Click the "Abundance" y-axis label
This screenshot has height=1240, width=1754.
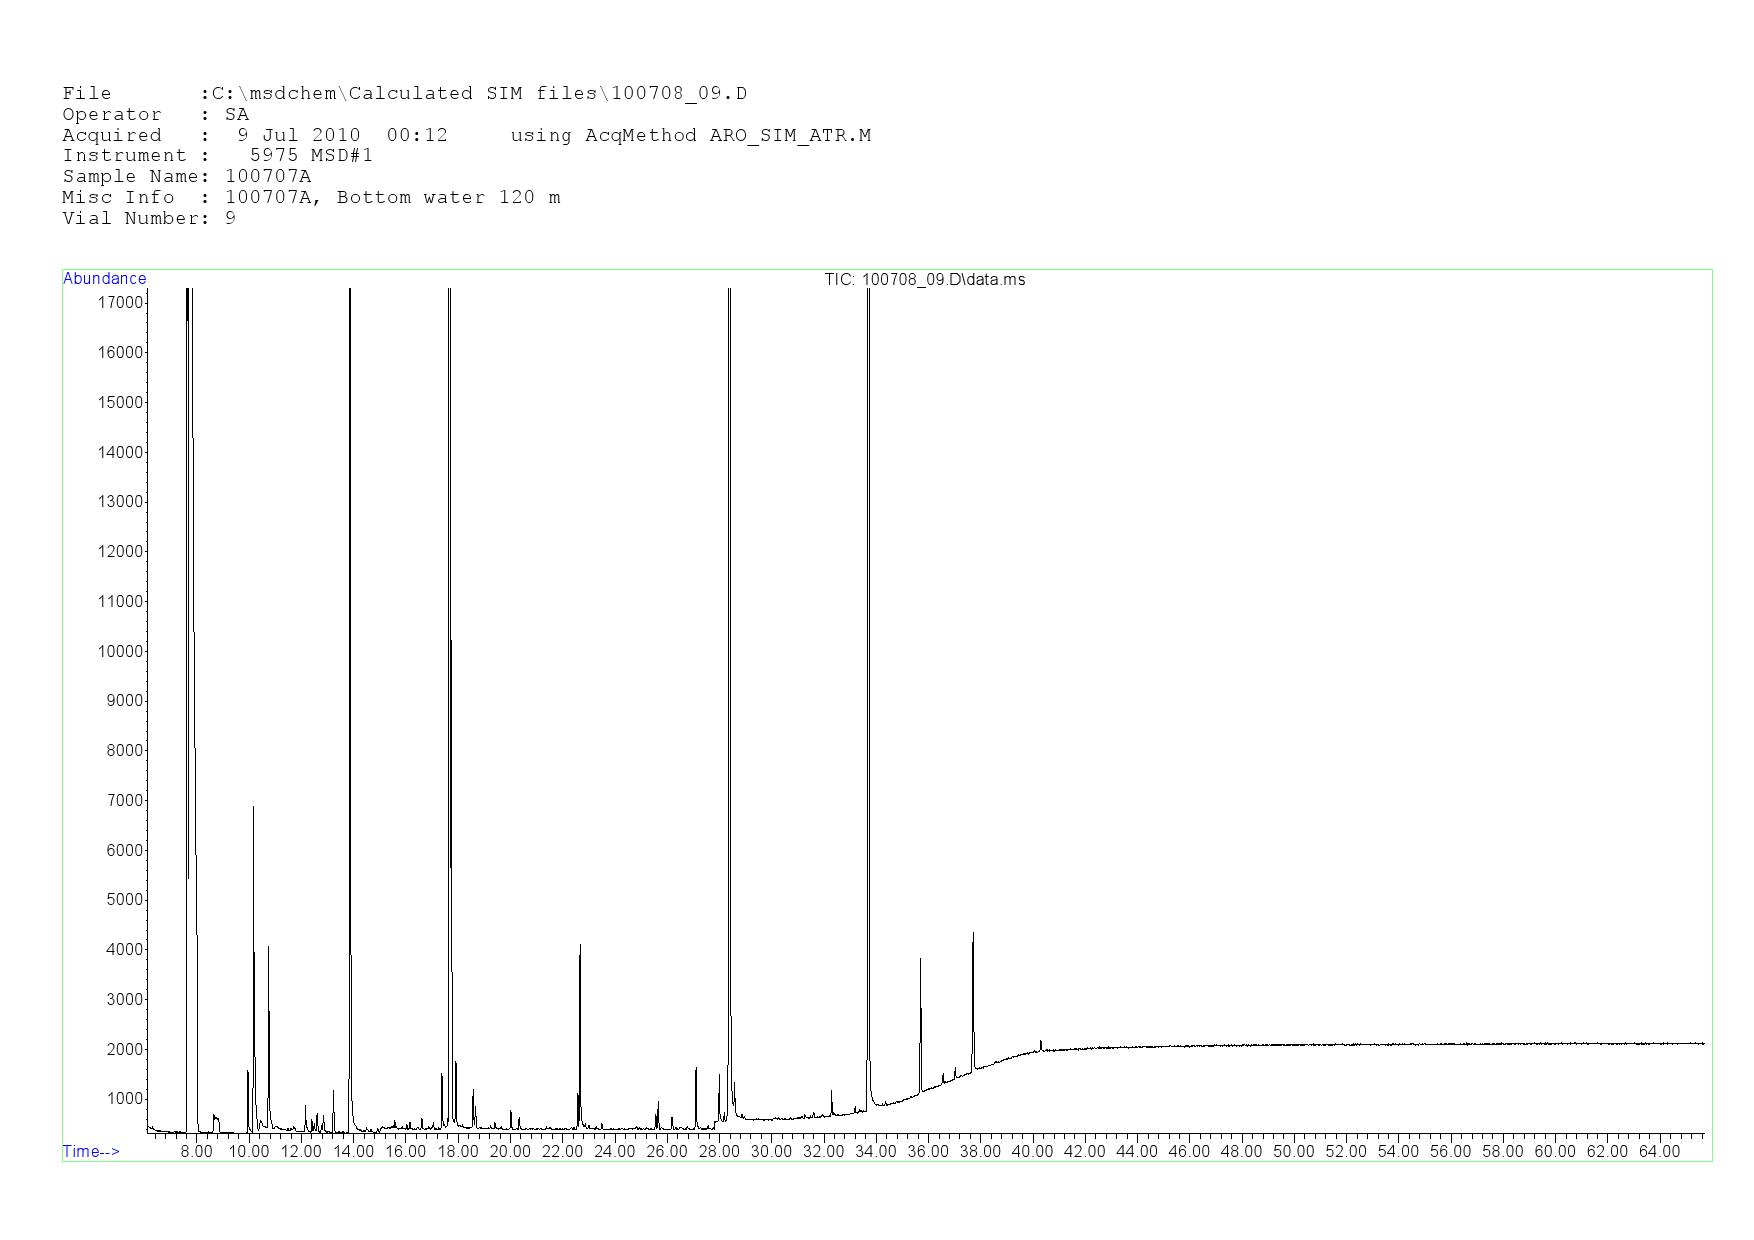click(104, 279)
